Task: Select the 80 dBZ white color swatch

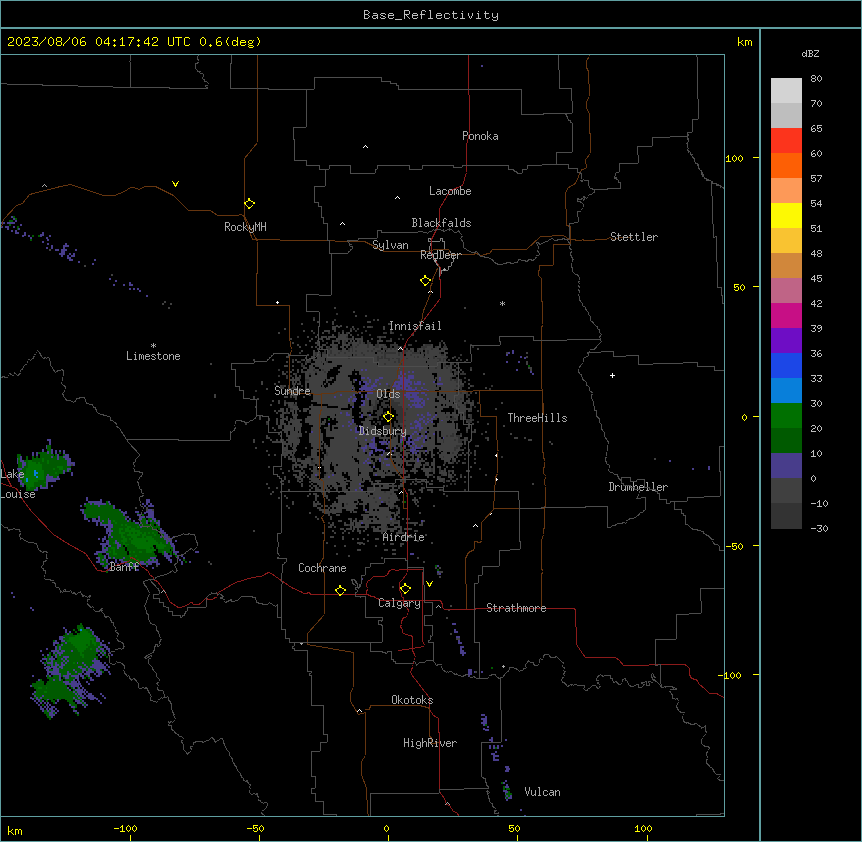Action: pos(786,91)
